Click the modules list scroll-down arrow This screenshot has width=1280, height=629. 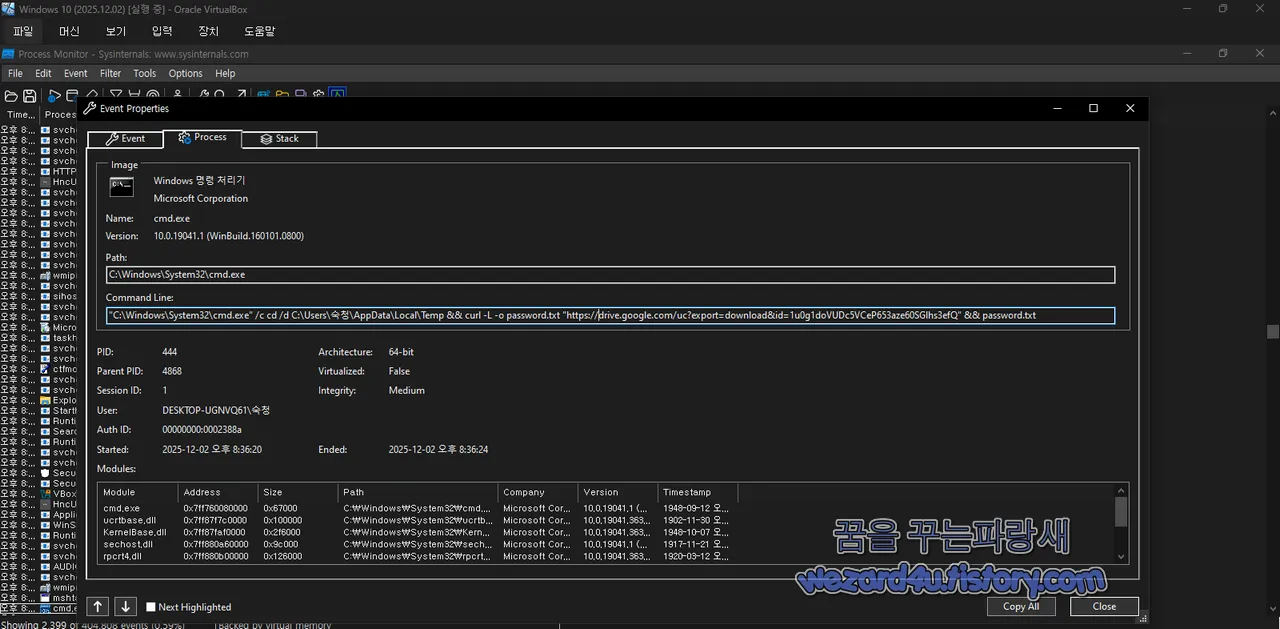point(1121,557)
